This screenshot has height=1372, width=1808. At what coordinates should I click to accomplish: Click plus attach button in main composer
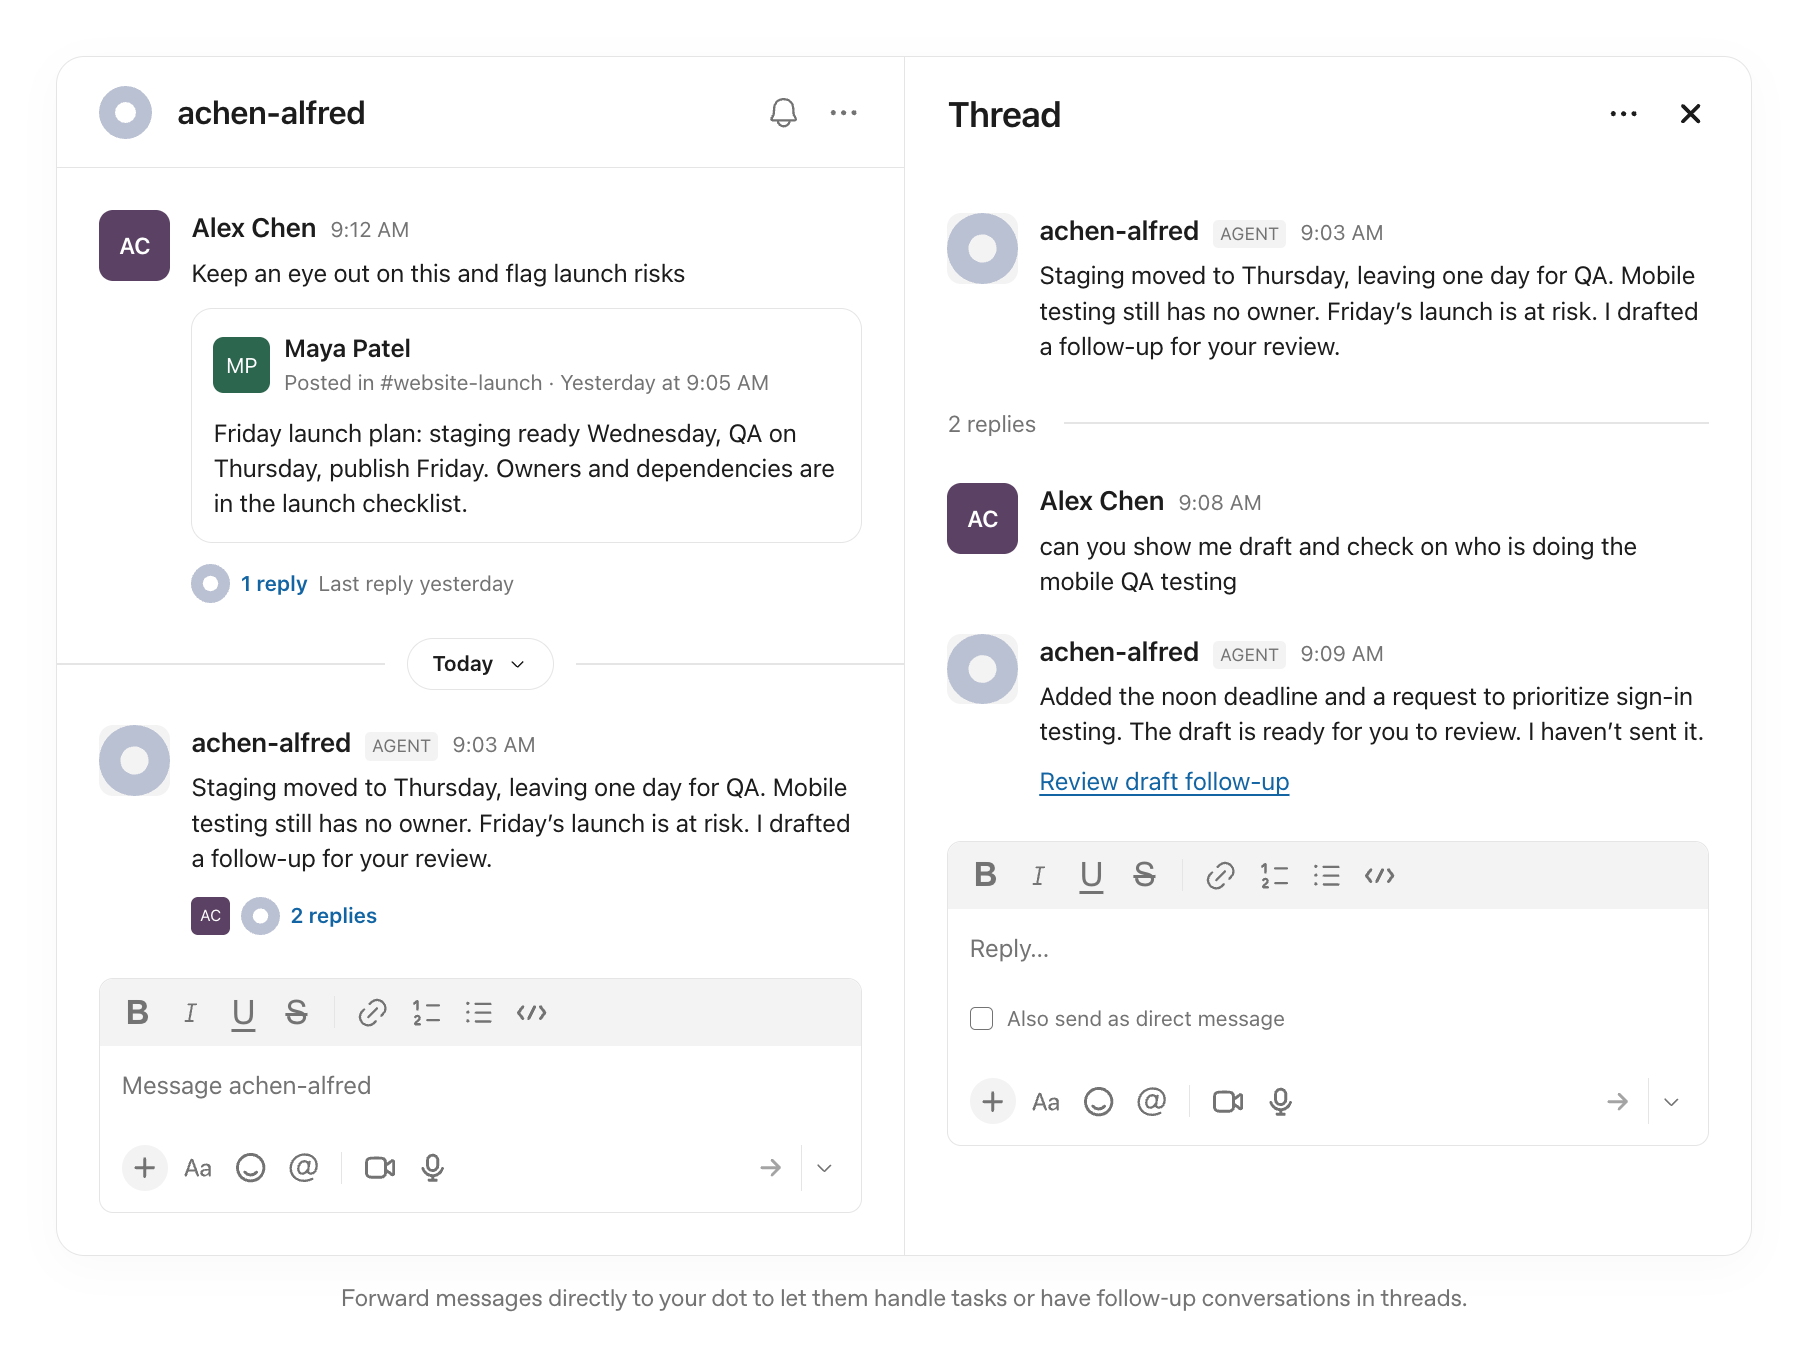click(x=145, y=1168)
